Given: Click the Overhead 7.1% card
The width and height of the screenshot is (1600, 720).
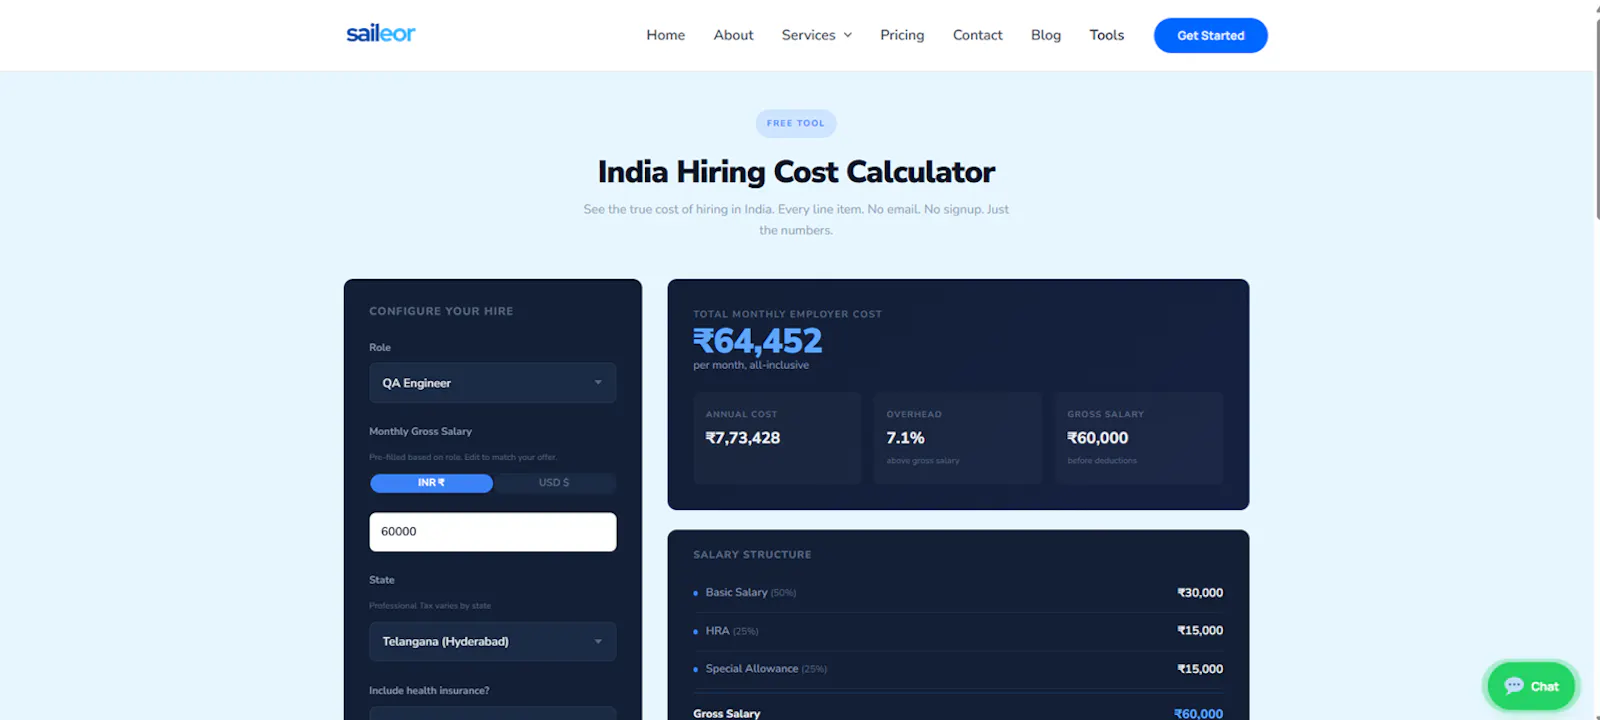Looking at the screenshot, I should pyautogui.click(x=957, y=438).
